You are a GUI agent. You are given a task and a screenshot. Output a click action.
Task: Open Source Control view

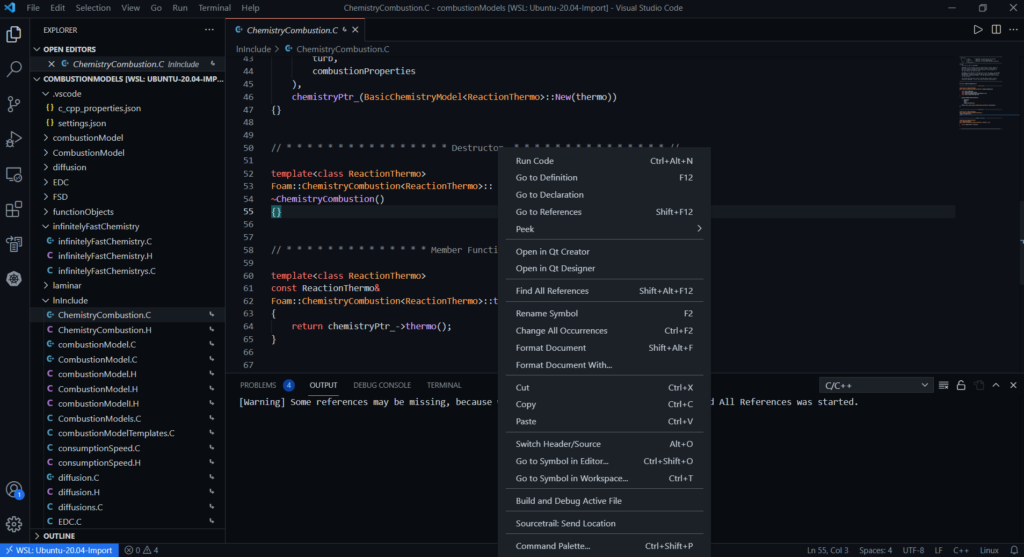(x=14, y=104)
